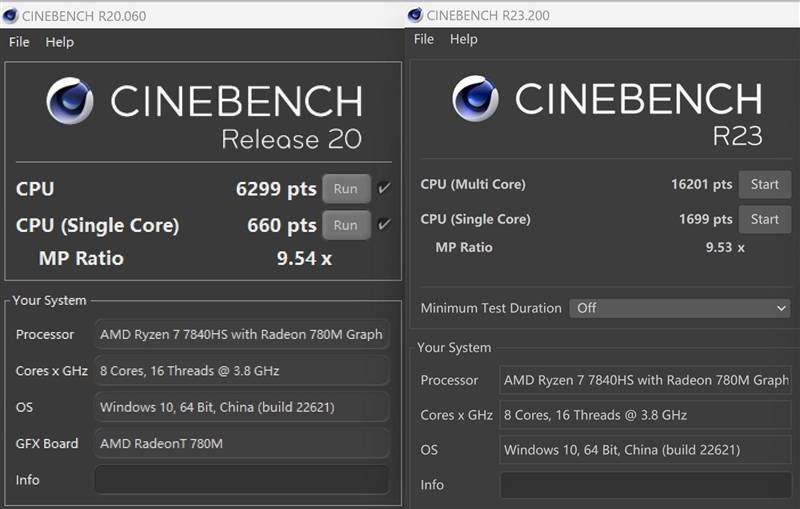Select the GFX Board field showing Radeon 780M

coord(241,443)
